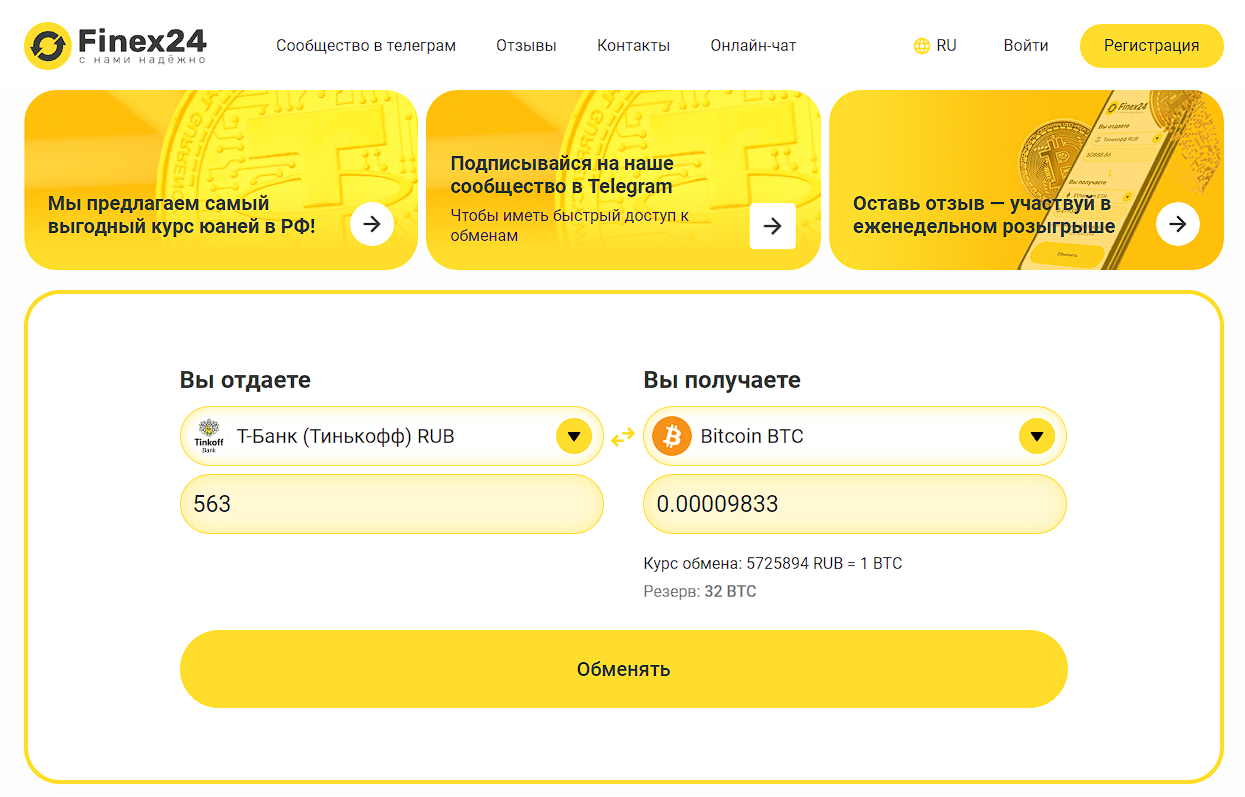
Task: Open the Контакты menu item
Action: coord(634,46)
